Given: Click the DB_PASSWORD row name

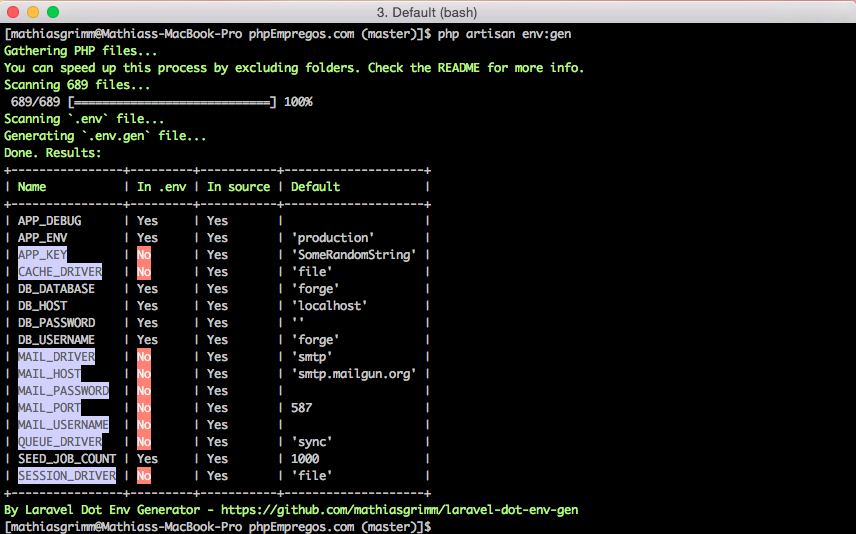Looking at the screenshot, I should click(56, 322).
